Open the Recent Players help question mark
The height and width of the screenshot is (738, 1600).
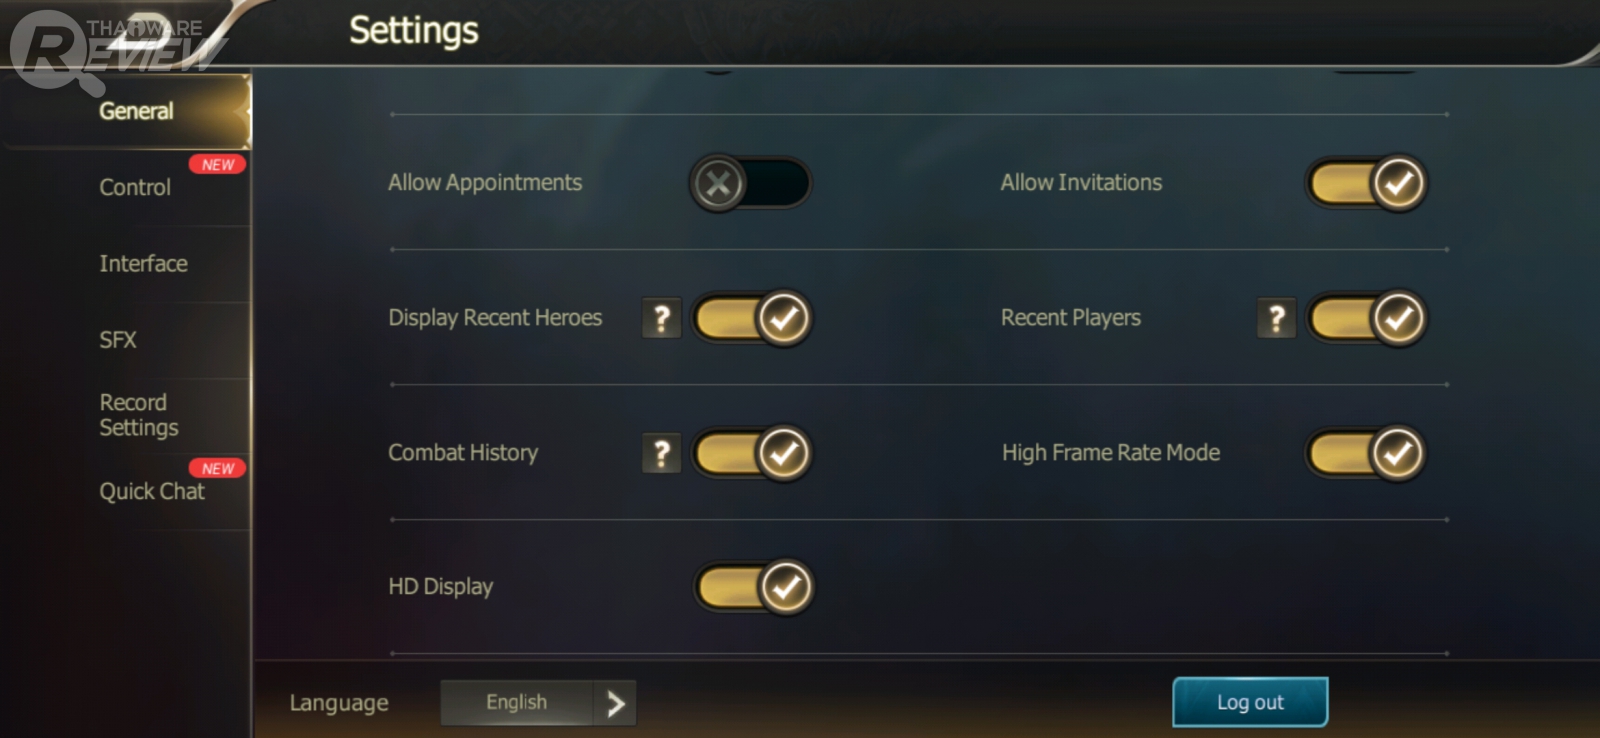click(1276, 318)
